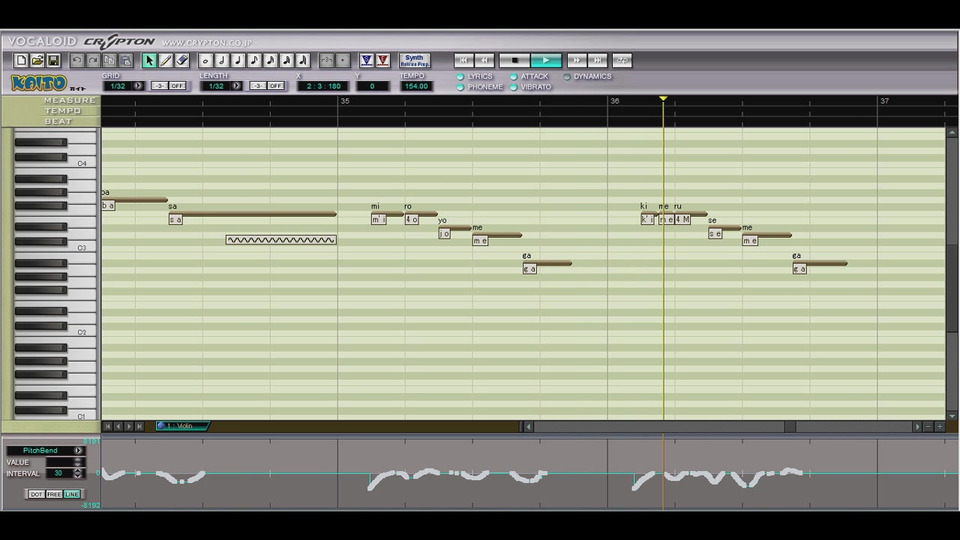Toggle the triplet note modifier

click(327, 60)
